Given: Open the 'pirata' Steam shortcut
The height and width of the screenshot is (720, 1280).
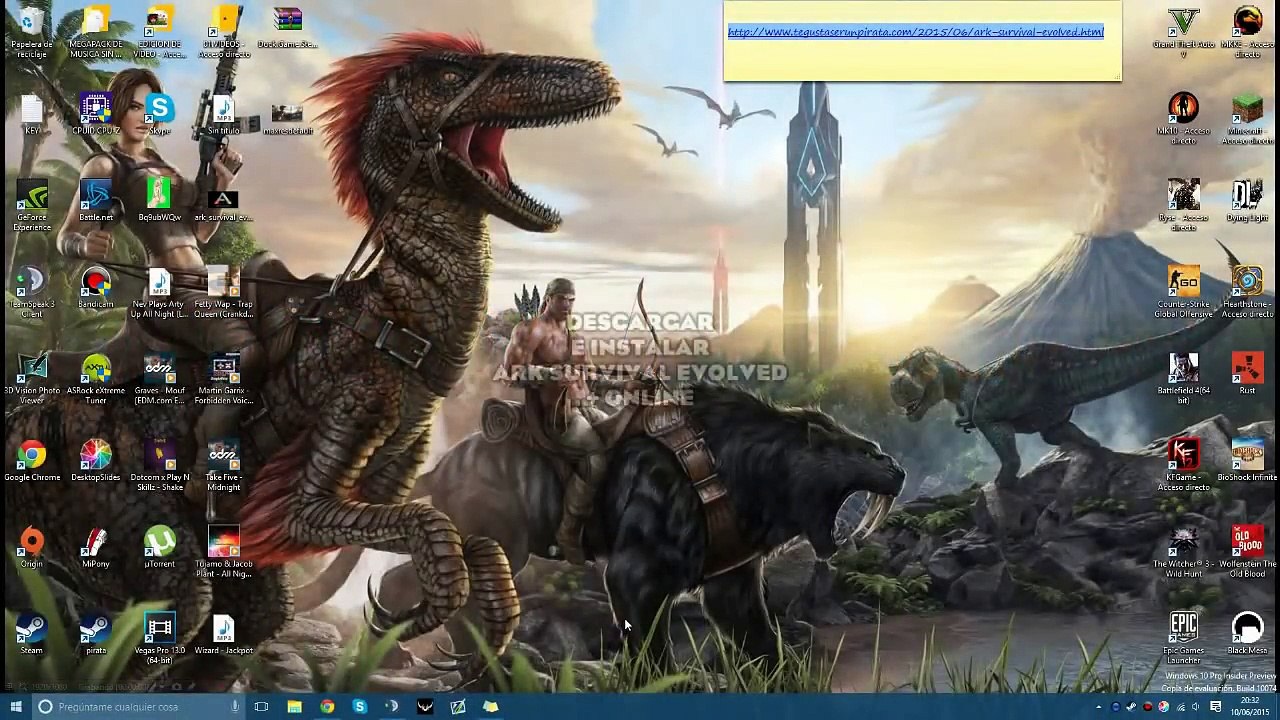Looking at the screenshot, I should [96, 635].
